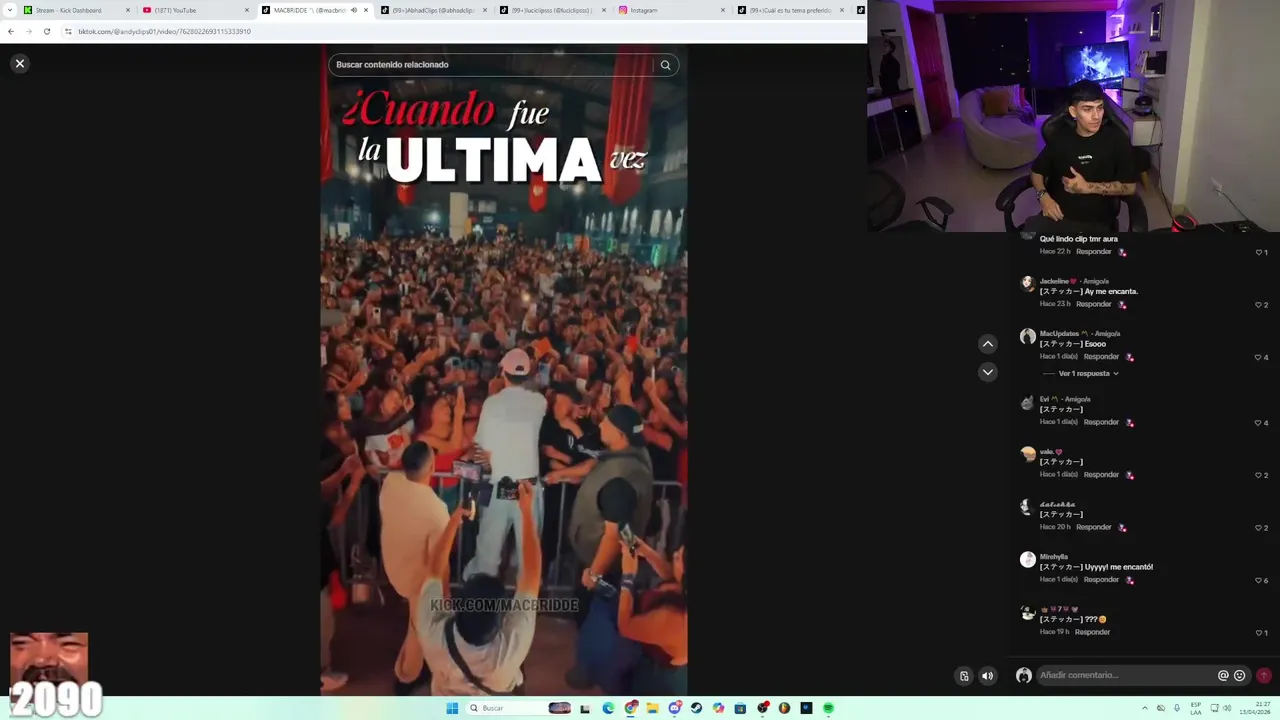The image size is (1280, 720).
Task: Click the browser back arrow
Action: pos(10,32)
